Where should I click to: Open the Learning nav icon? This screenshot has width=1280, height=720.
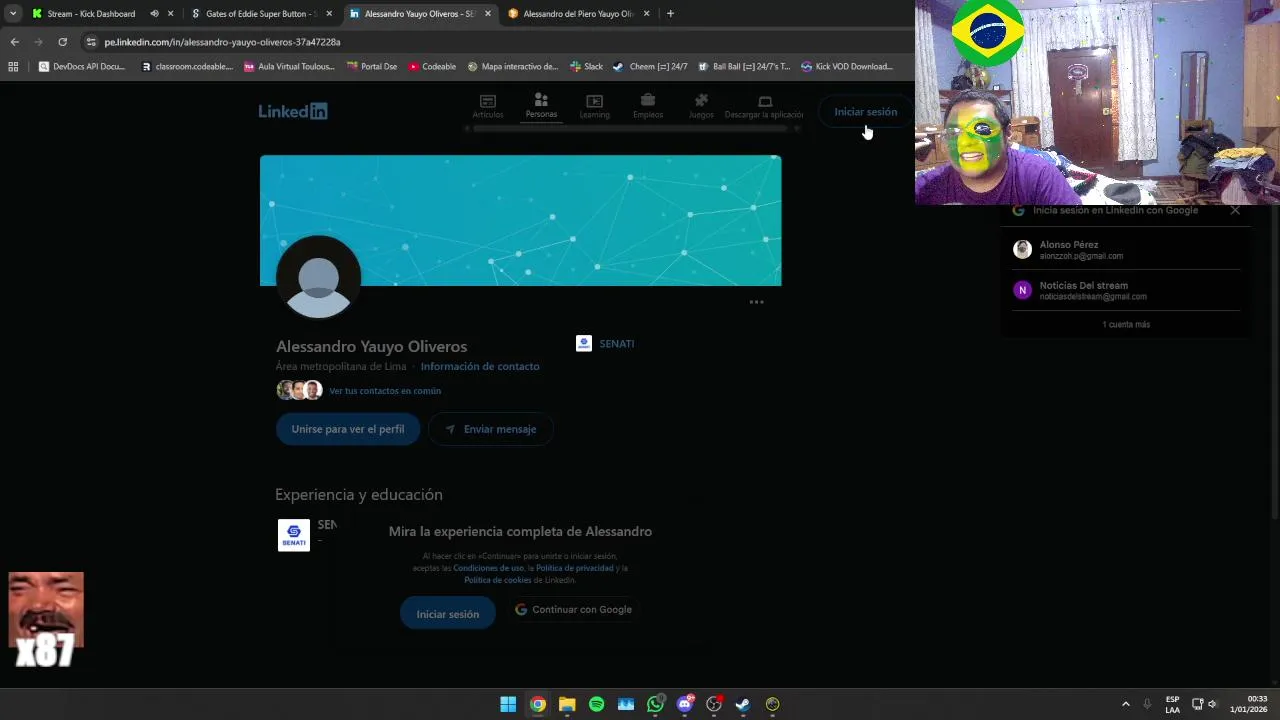click(594, 106)
